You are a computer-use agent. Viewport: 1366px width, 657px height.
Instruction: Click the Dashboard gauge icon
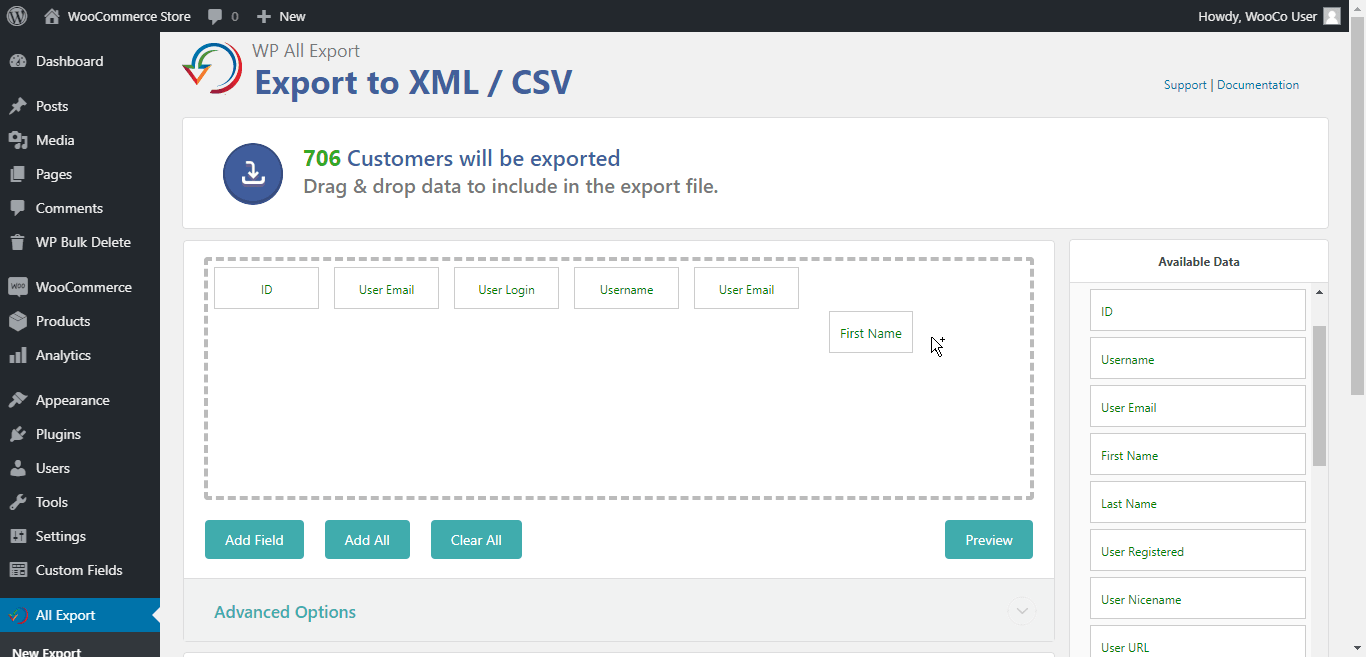pos(18,61)
